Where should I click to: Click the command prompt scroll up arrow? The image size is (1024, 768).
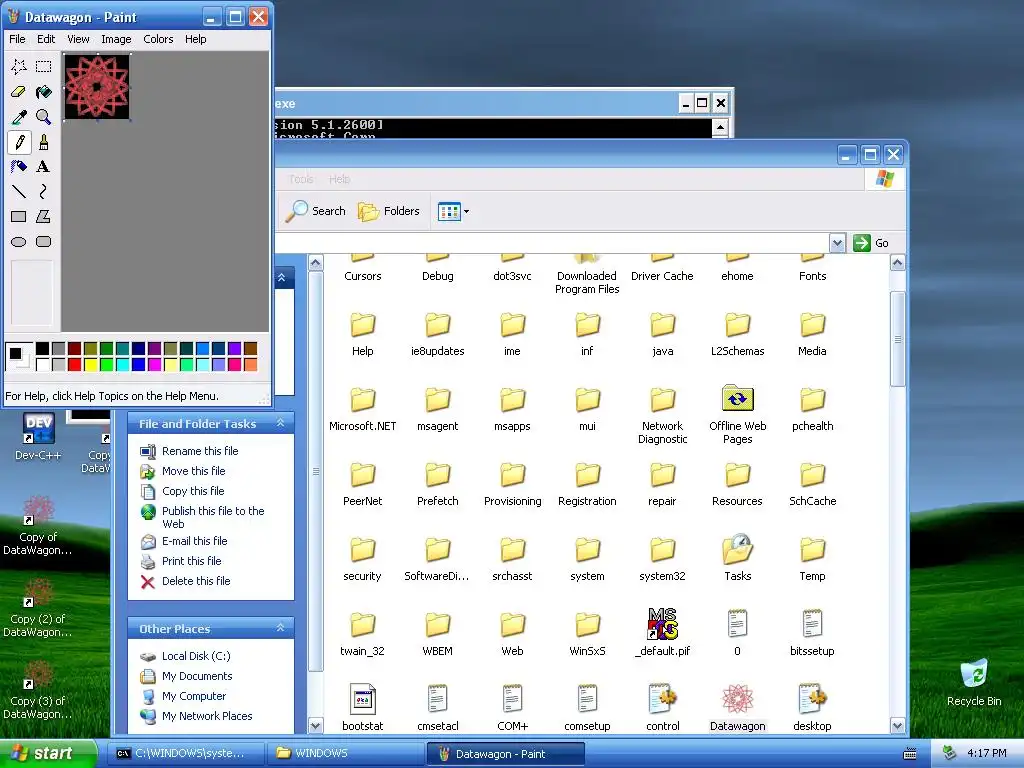click(x=720, y=127)
